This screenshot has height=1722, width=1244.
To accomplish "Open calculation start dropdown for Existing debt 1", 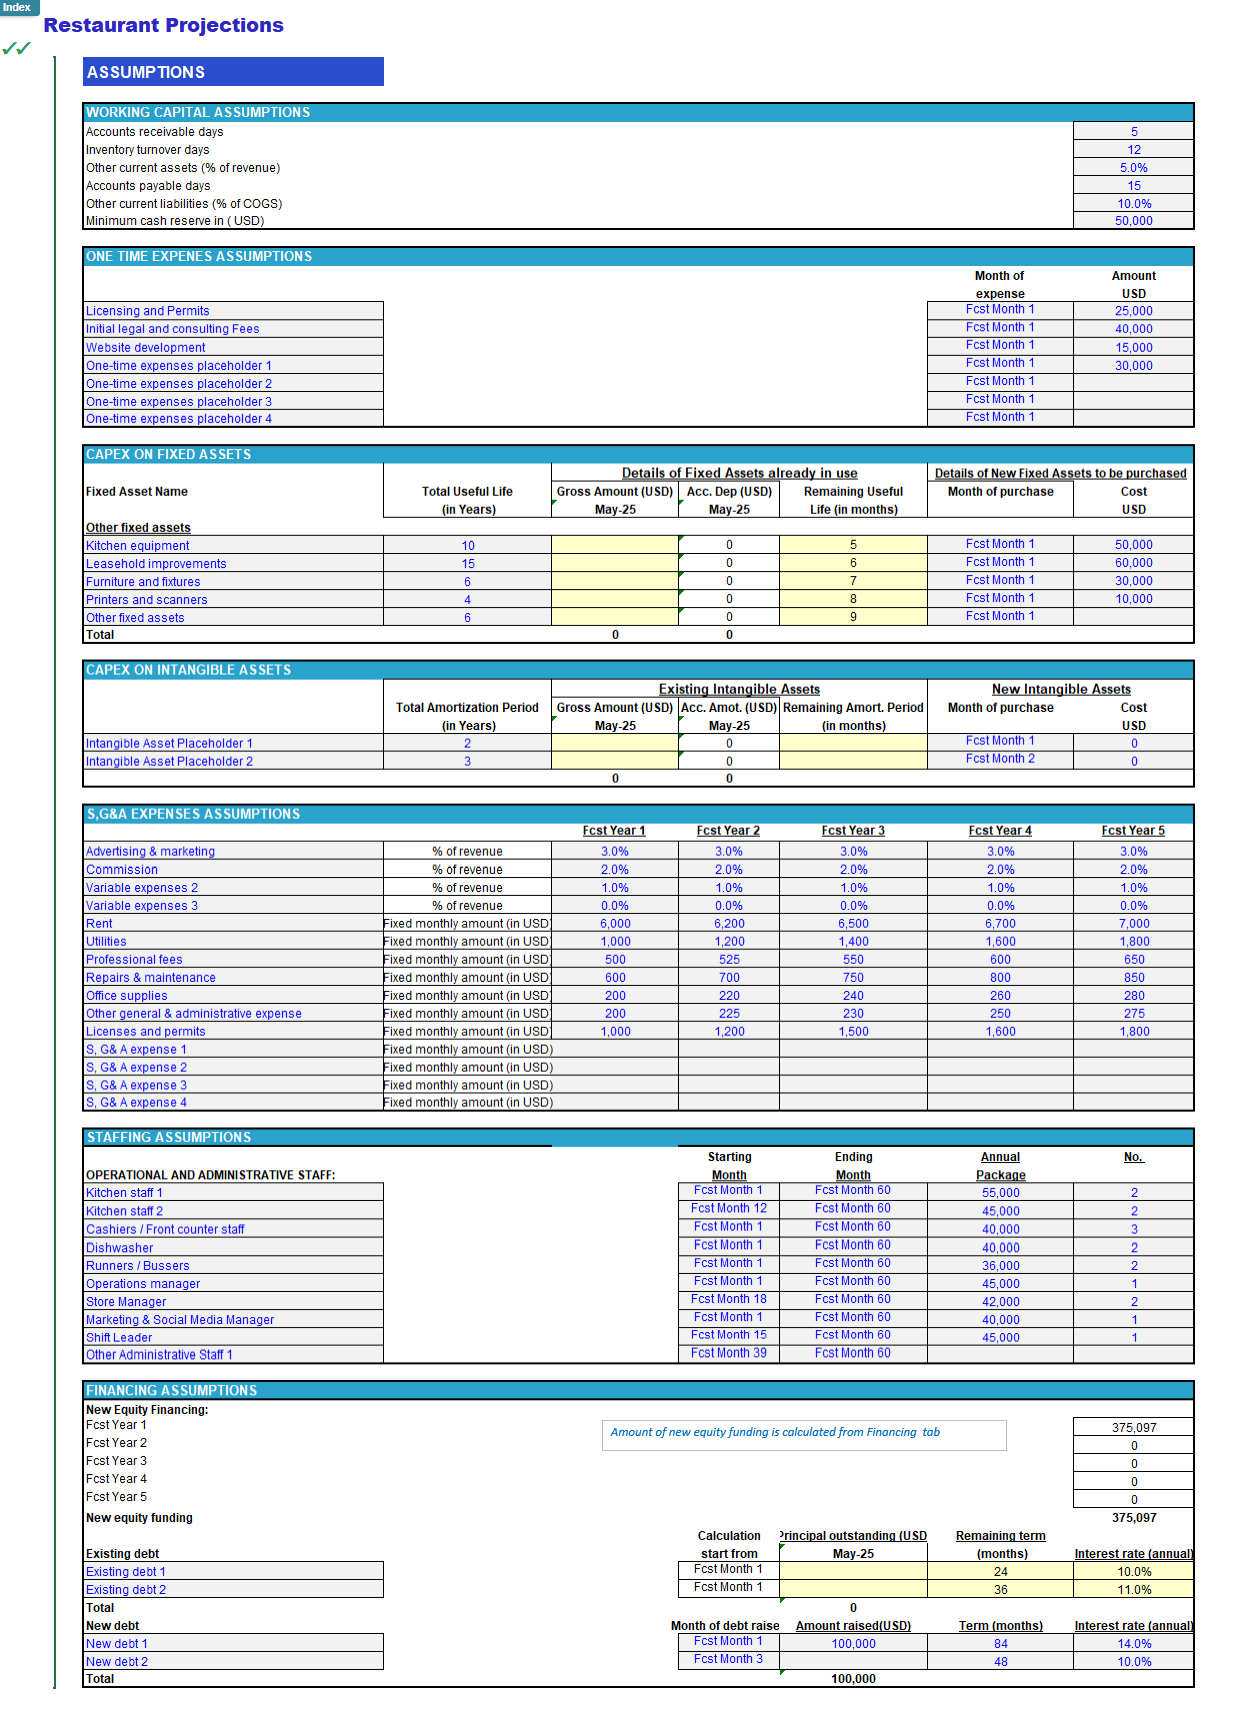I will click(x=729, y=1570).
